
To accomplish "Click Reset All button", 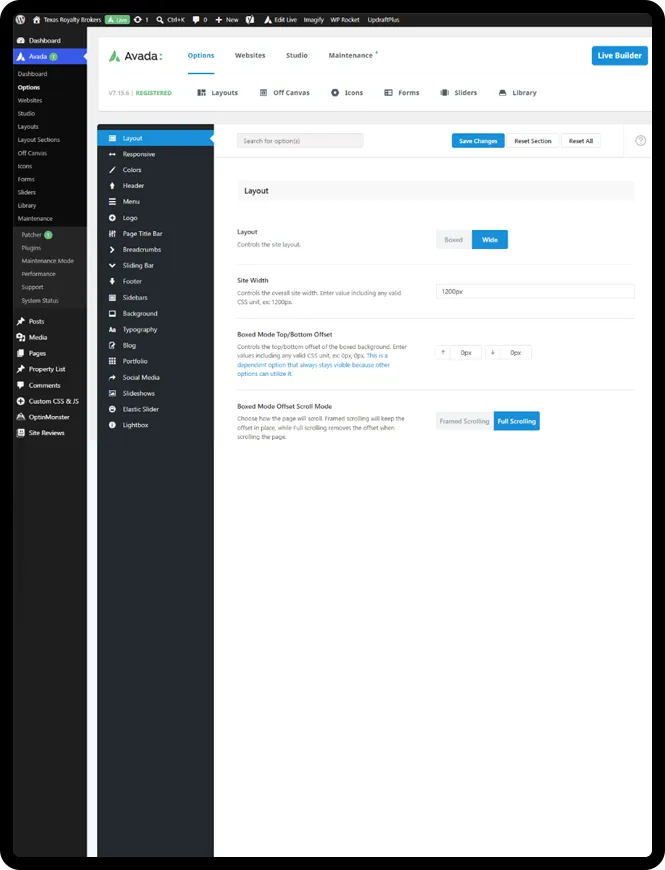I will click(581, 141).
